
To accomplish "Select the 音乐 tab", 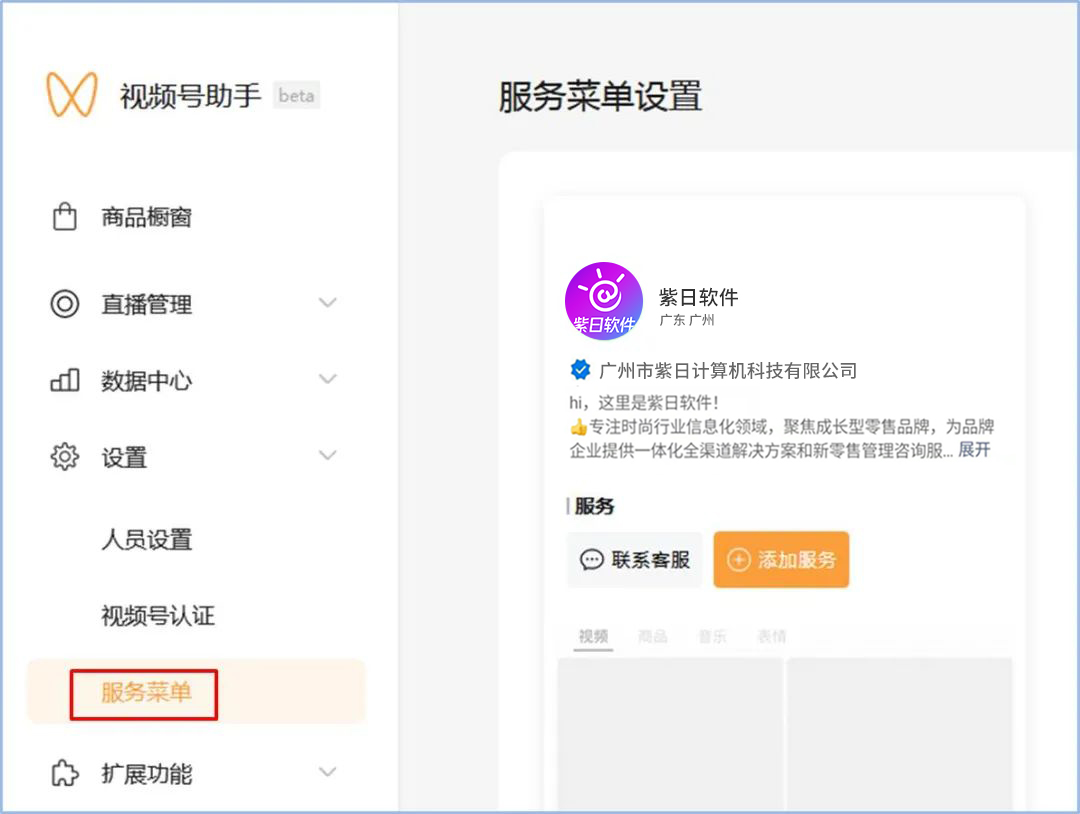I will click(x=712, y=635).
